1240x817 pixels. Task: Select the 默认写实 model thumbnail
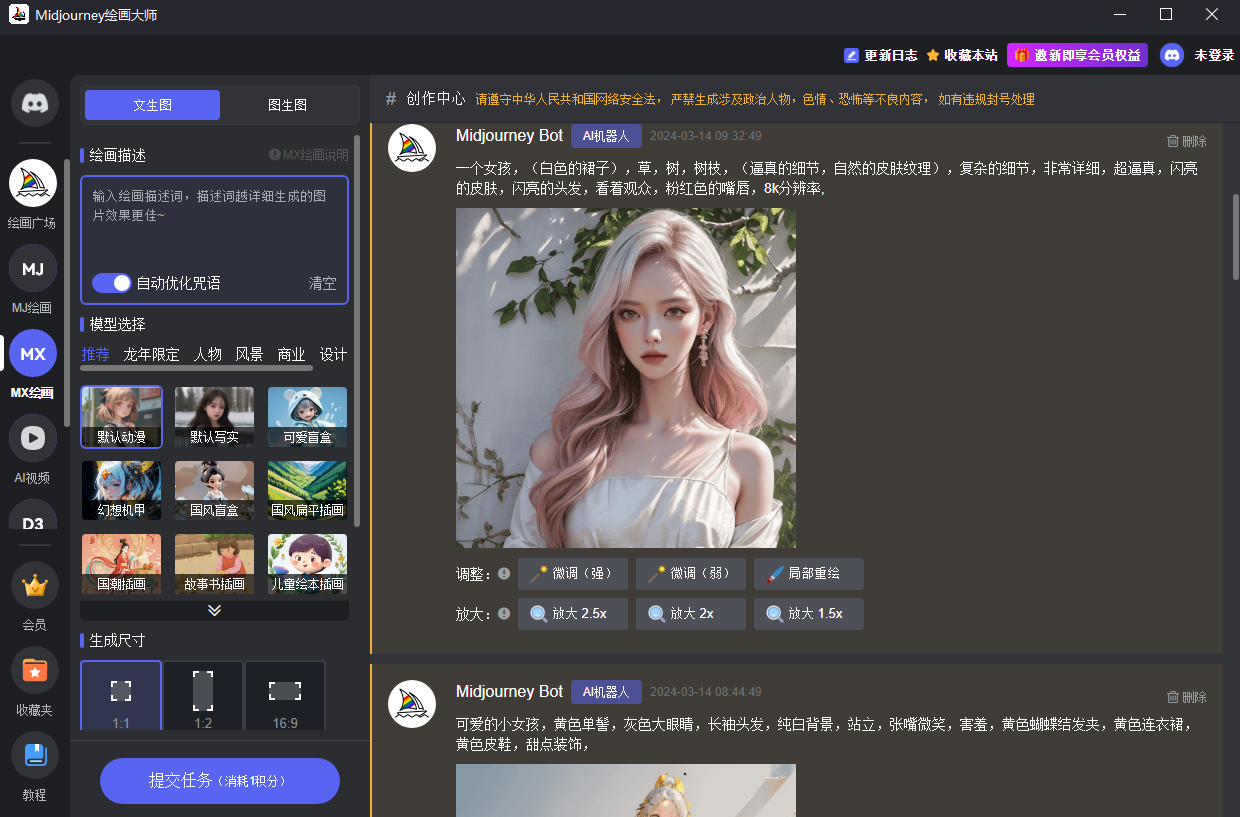pos(214,416)
